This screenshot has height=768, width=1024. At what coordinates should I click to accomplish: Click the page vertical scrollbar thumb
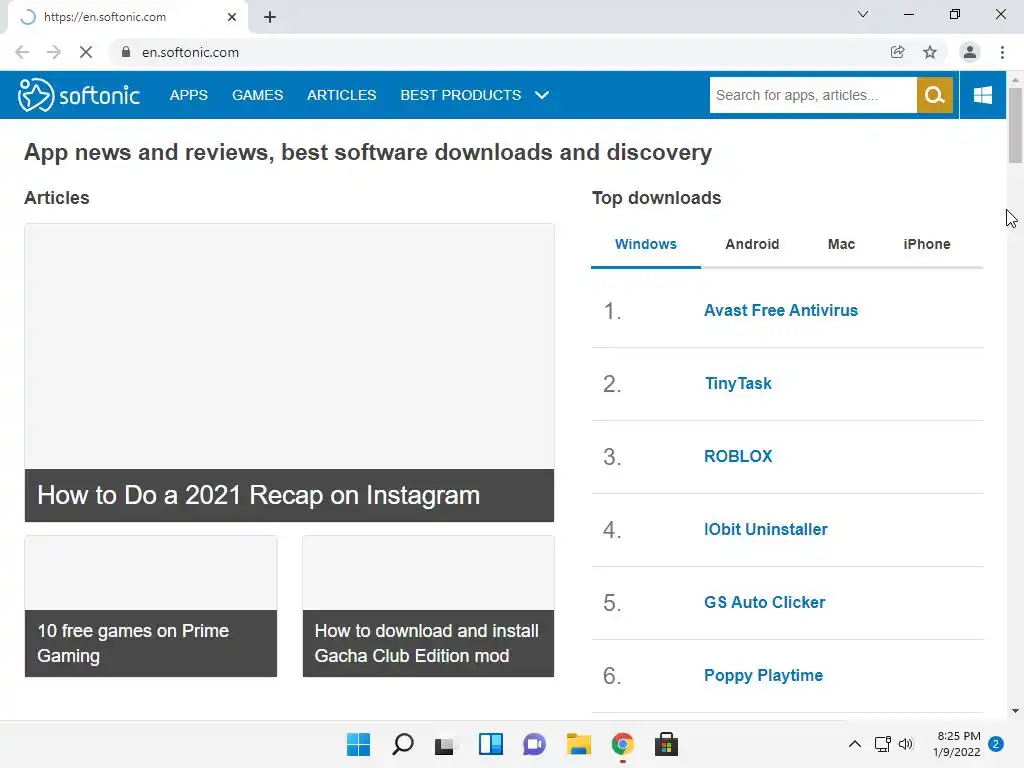click(1015, 124)
